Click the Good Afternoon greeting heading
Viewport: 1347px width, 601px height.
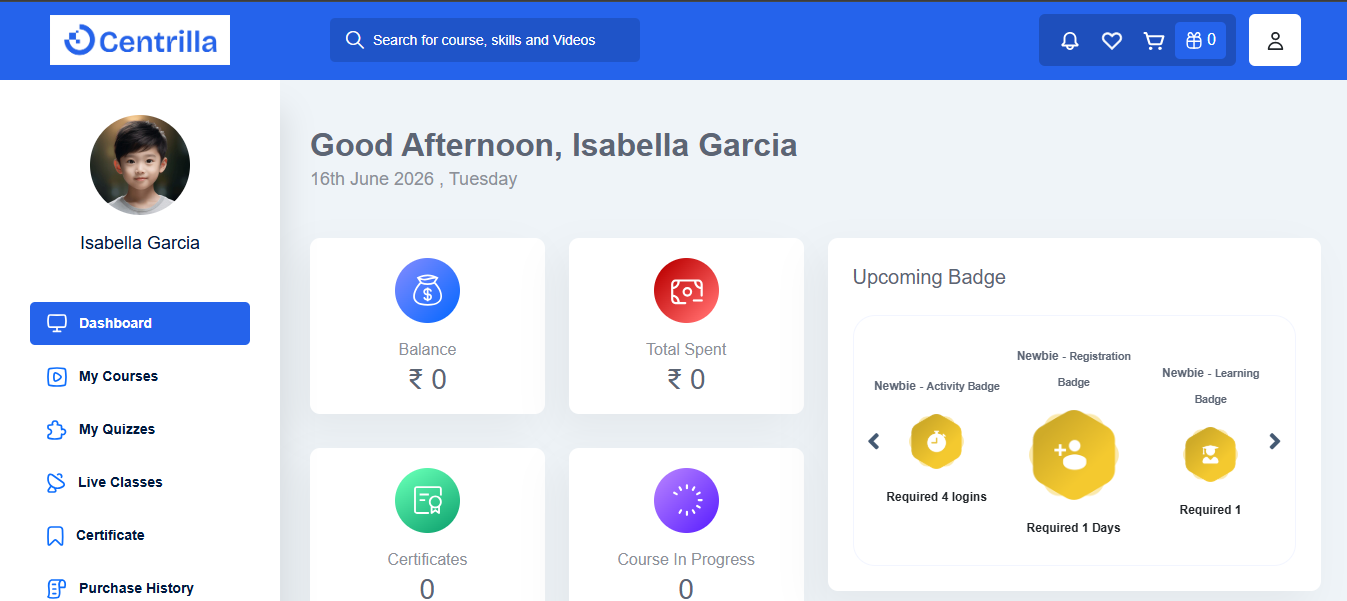[x=554, y=145]
